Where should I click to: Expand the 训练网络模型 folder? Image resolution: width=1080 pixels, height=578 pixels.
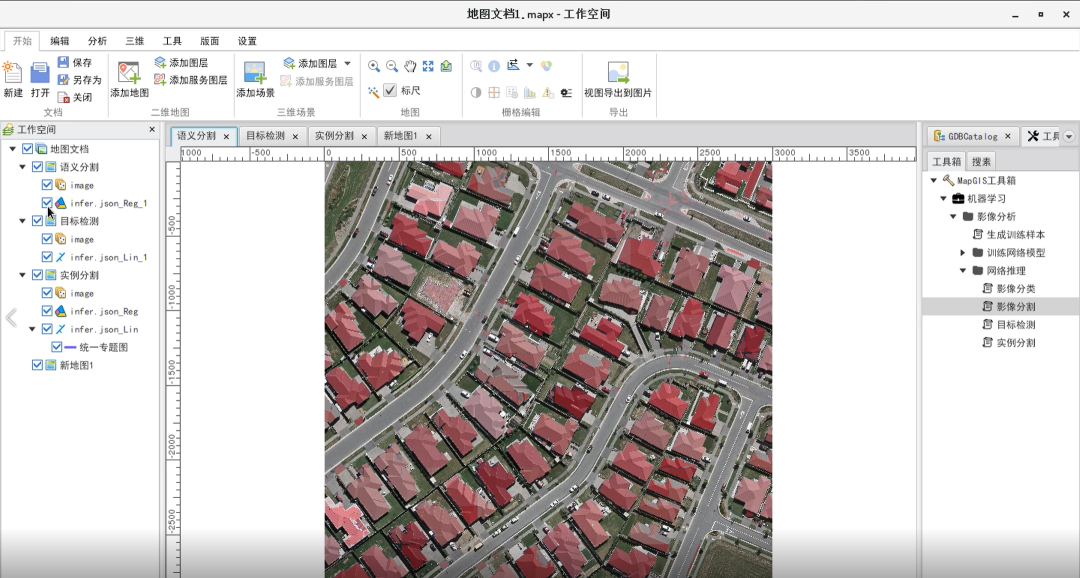(x=963, y=253)
